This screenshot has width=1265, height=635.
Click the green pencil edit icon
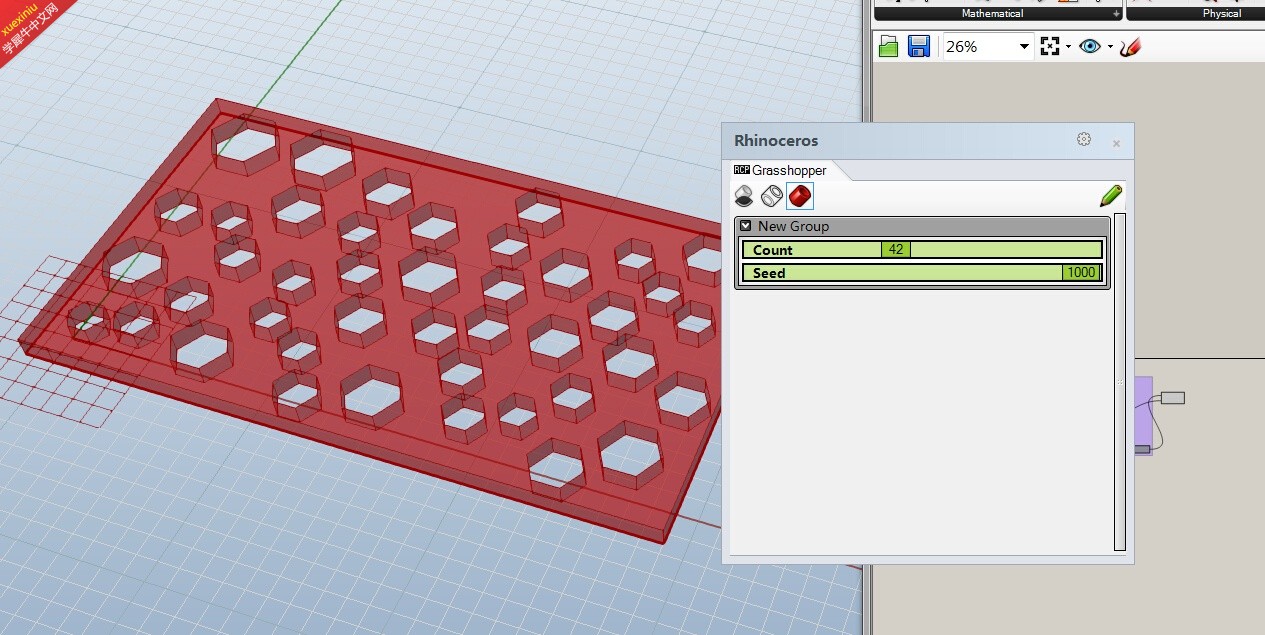coord(1110,195)
